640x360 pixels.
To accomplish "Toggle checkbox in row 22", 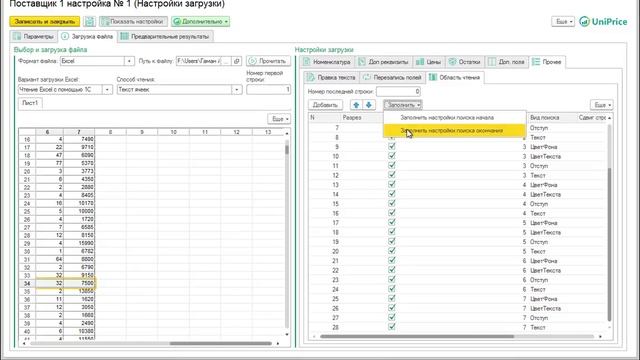I will pos(392,270).
